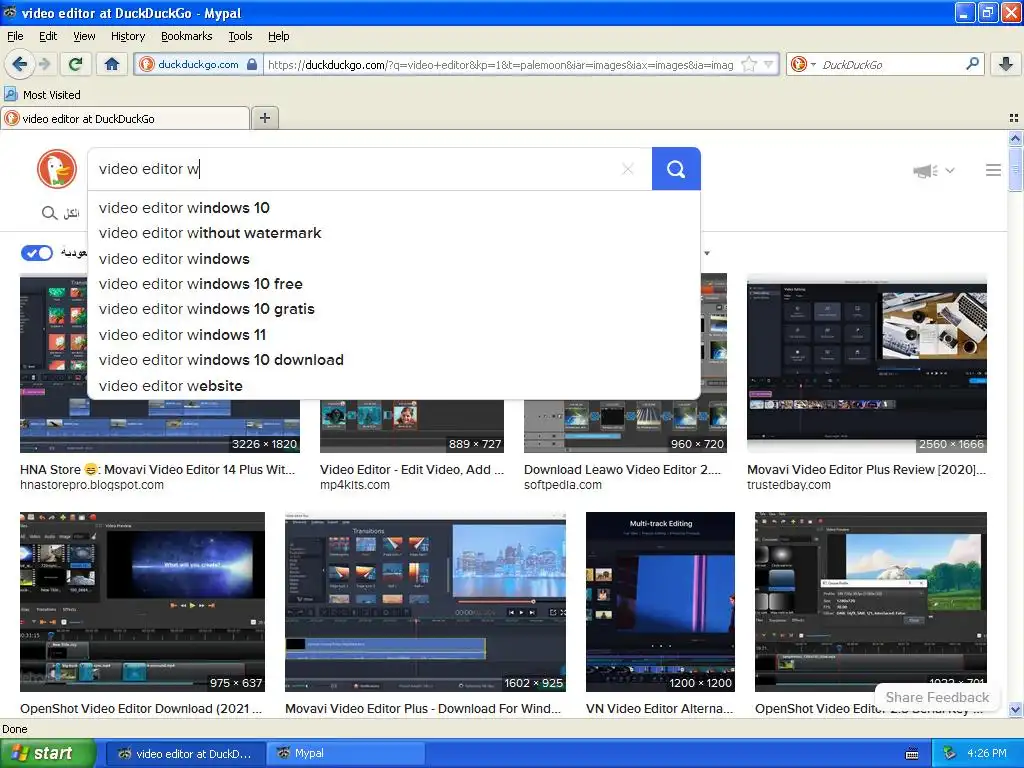The image size is (1024, 768).
Task: Choose suggestion video editor website
Action: 394,385
